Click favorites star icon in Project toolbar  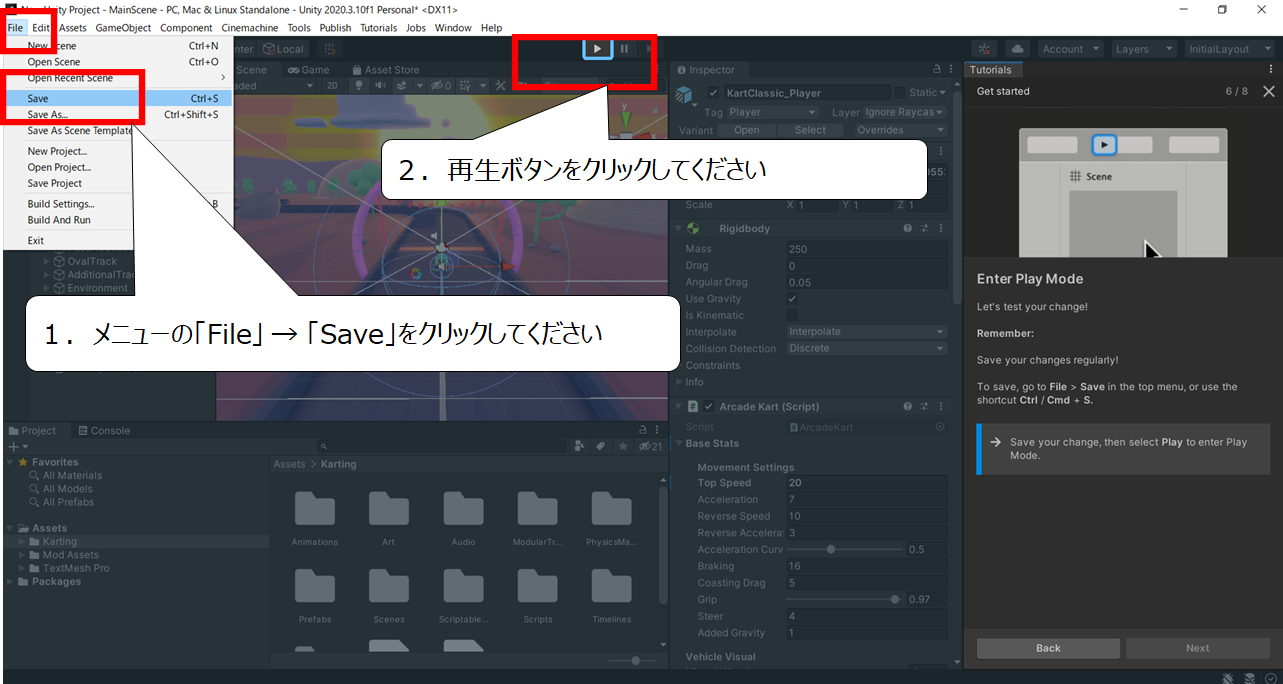click(x=623, y=446)
